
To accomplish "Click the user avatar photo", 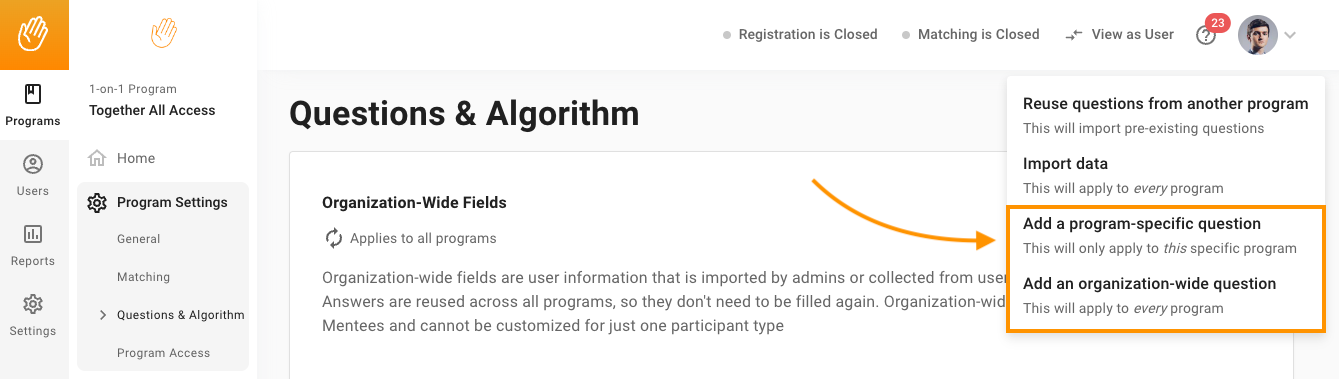I will [1257, 35].
